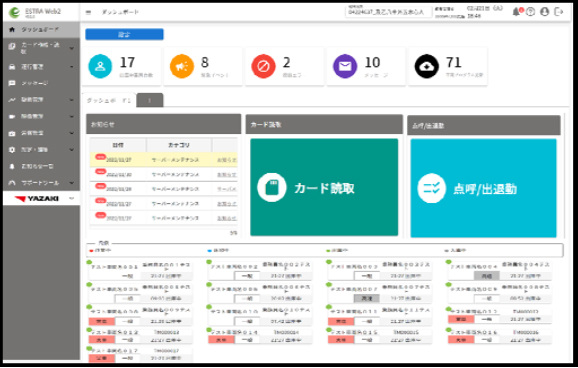Screen dimensions: 578x368
Task: Click the SD card icon in カード読取 tile
Action: 272,188
